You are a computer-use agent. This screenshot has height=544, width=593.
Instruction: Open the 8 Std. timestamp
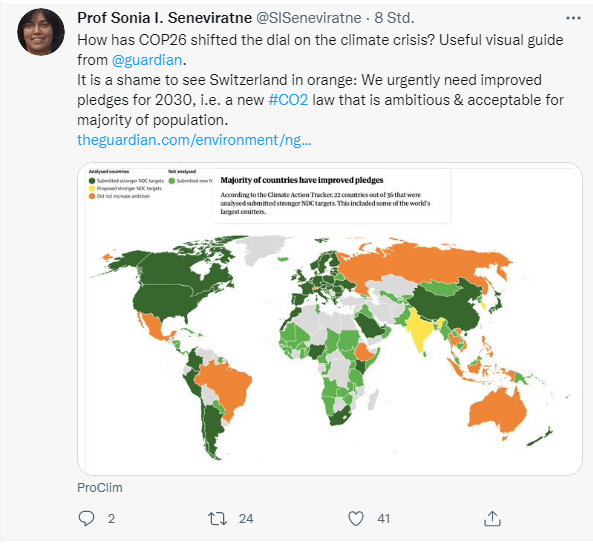[394, 18]
